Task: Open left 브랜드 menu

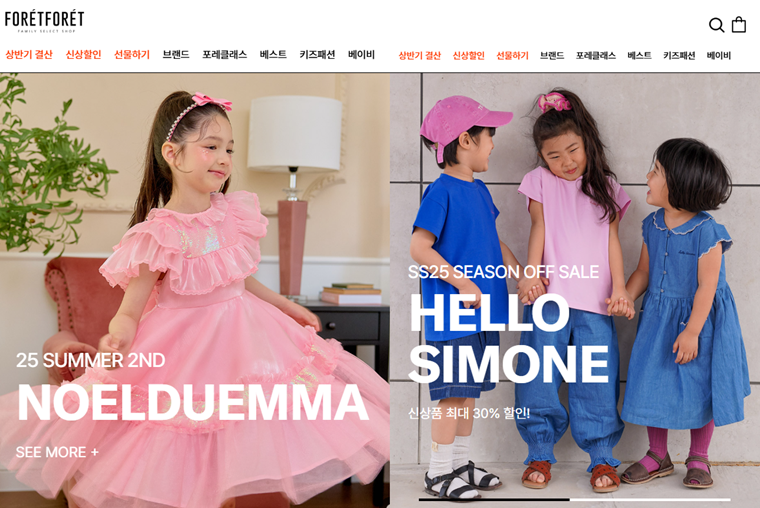Action: pyautogui.click(x=176, y=54)
